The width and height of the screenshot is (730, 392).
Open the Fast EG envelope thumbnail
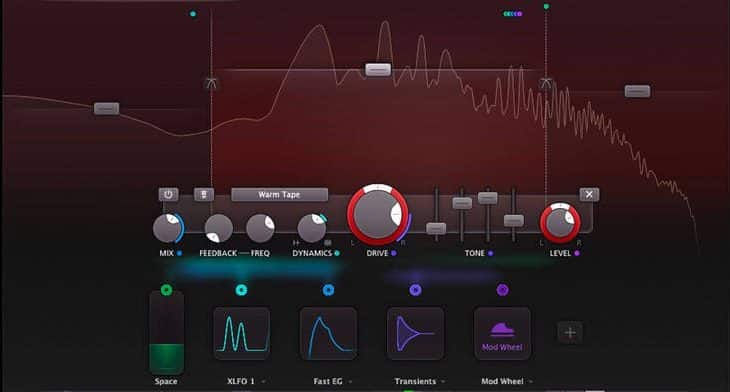tap(328, 333)
